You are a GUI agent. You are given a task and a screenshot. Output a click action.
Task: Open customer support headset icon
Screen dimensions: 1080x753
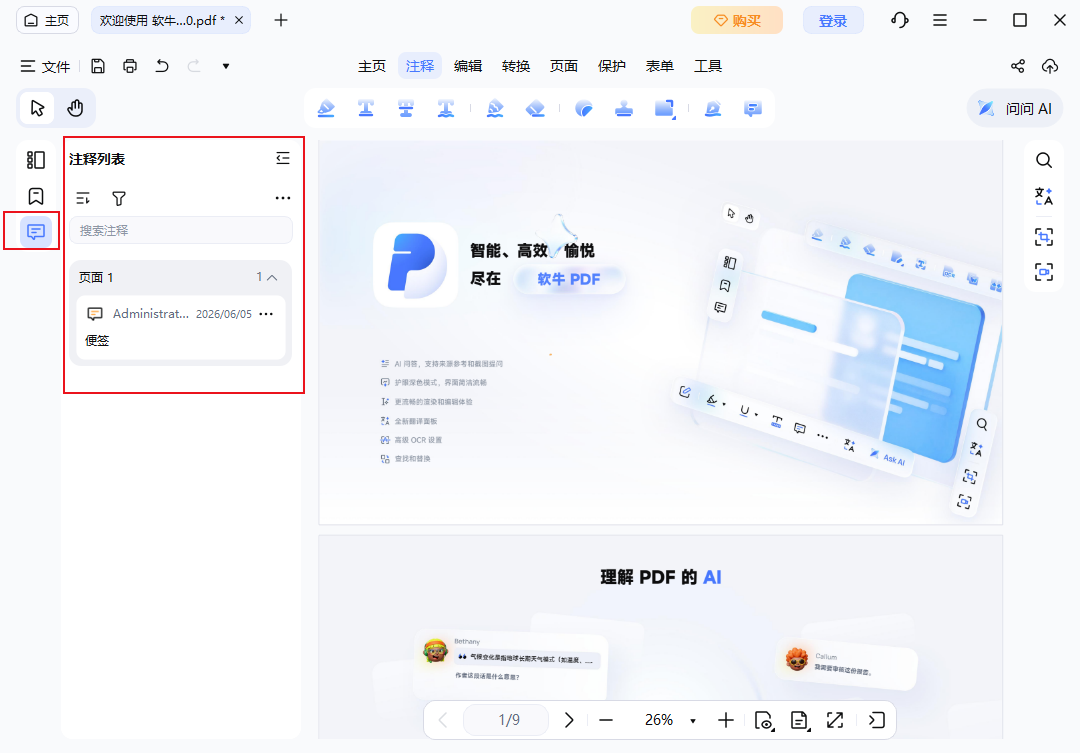coord(900,20)
